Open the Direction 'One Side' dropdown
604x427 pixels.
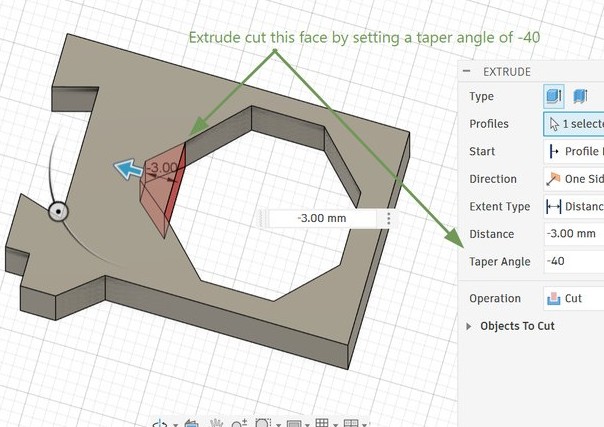tap(574, 179)
